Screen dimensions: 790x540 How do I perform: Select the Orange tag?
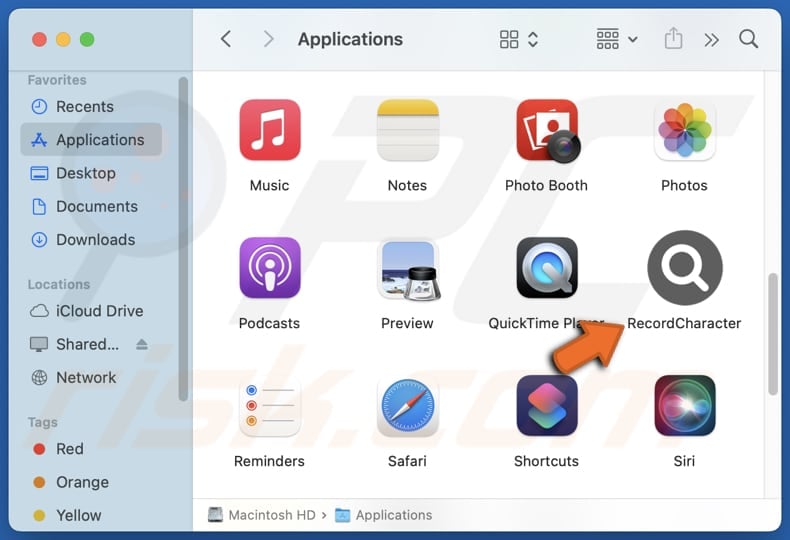tap(91, 482)
